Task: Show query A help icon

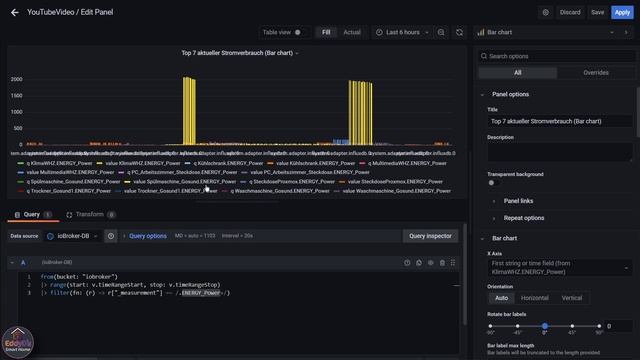Action: click(407, 263)
